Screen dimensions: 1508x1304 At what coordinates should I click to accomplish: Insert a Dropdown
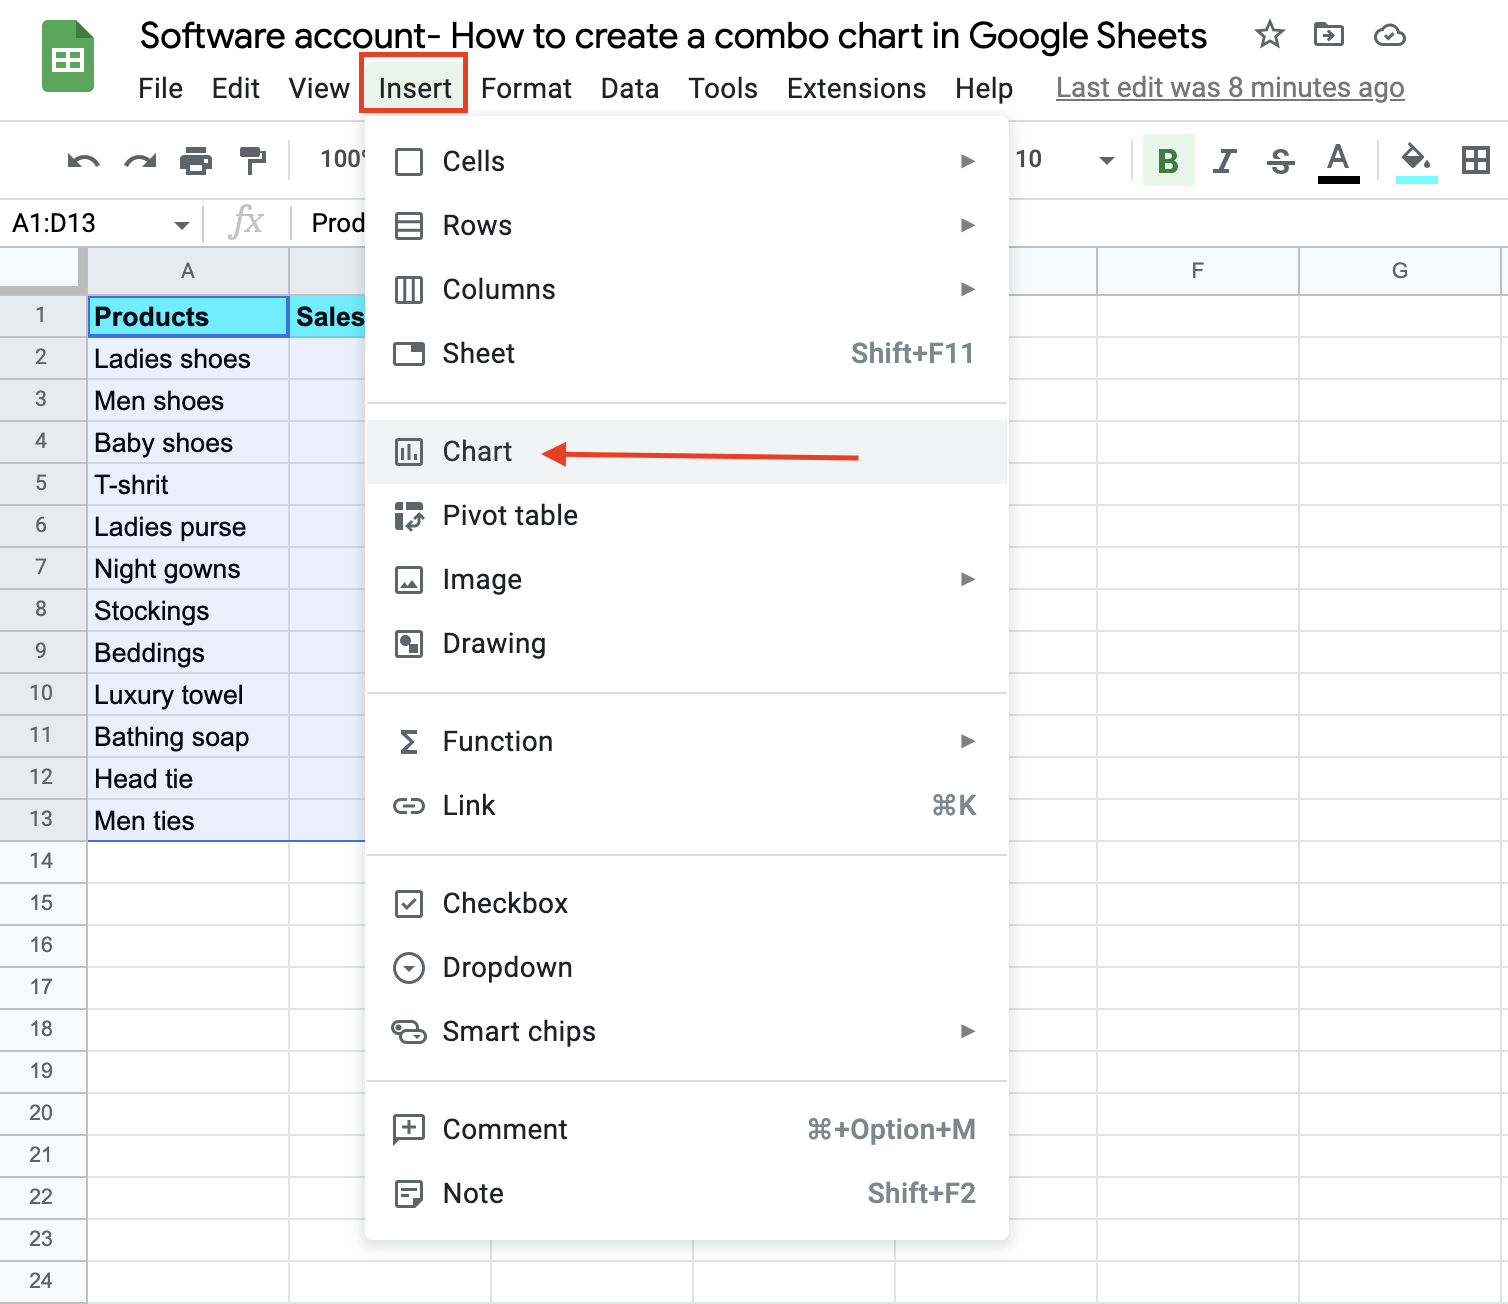tap(686, 967)
